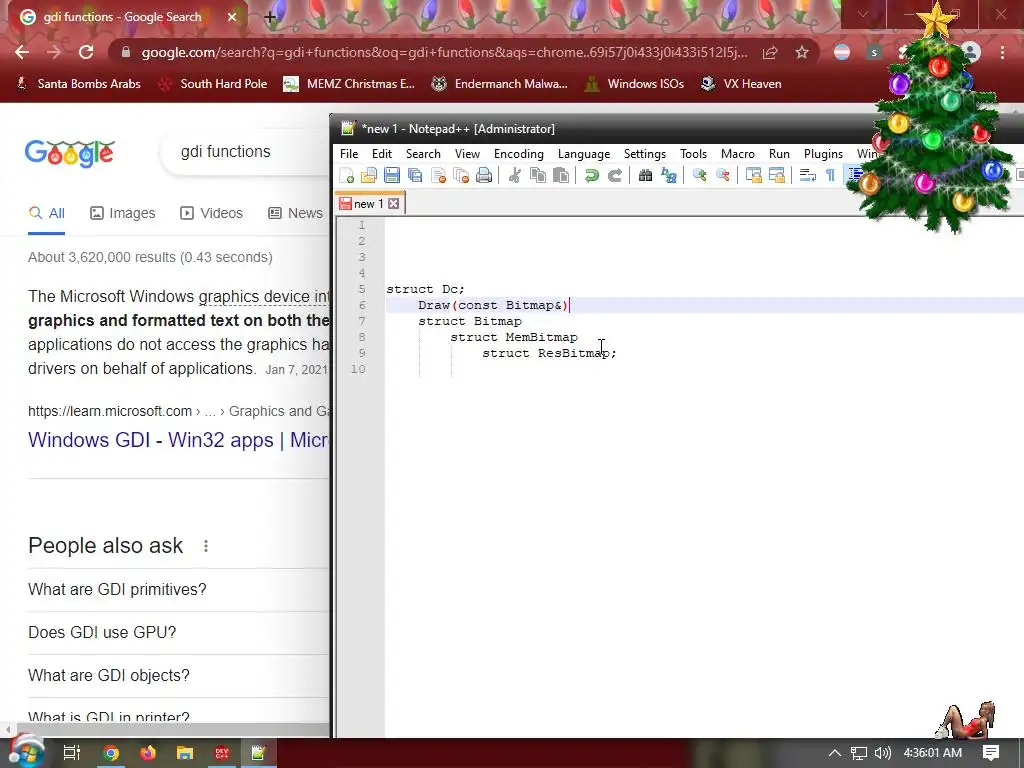Print the document via Notepad++ toolbar
Screen dimensions: 1024x768
(484, 175)
